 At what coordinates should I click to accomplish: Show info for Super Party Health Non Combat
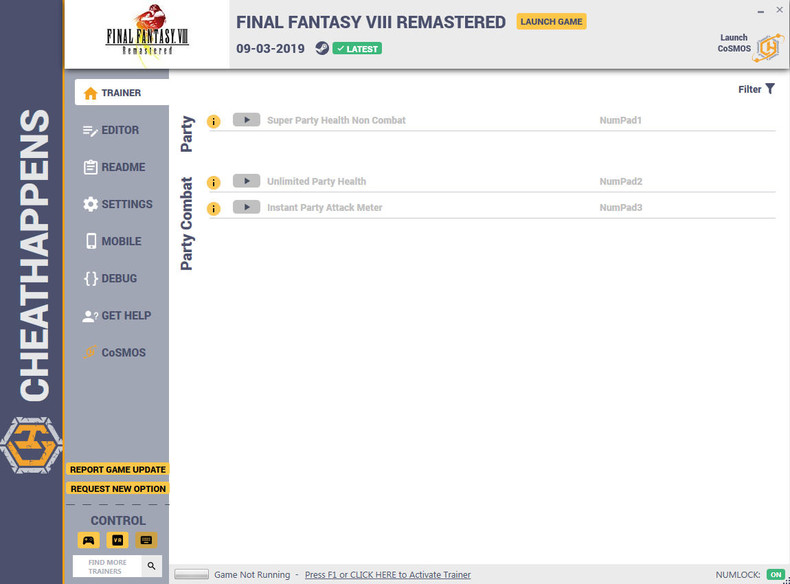point(214,121)
